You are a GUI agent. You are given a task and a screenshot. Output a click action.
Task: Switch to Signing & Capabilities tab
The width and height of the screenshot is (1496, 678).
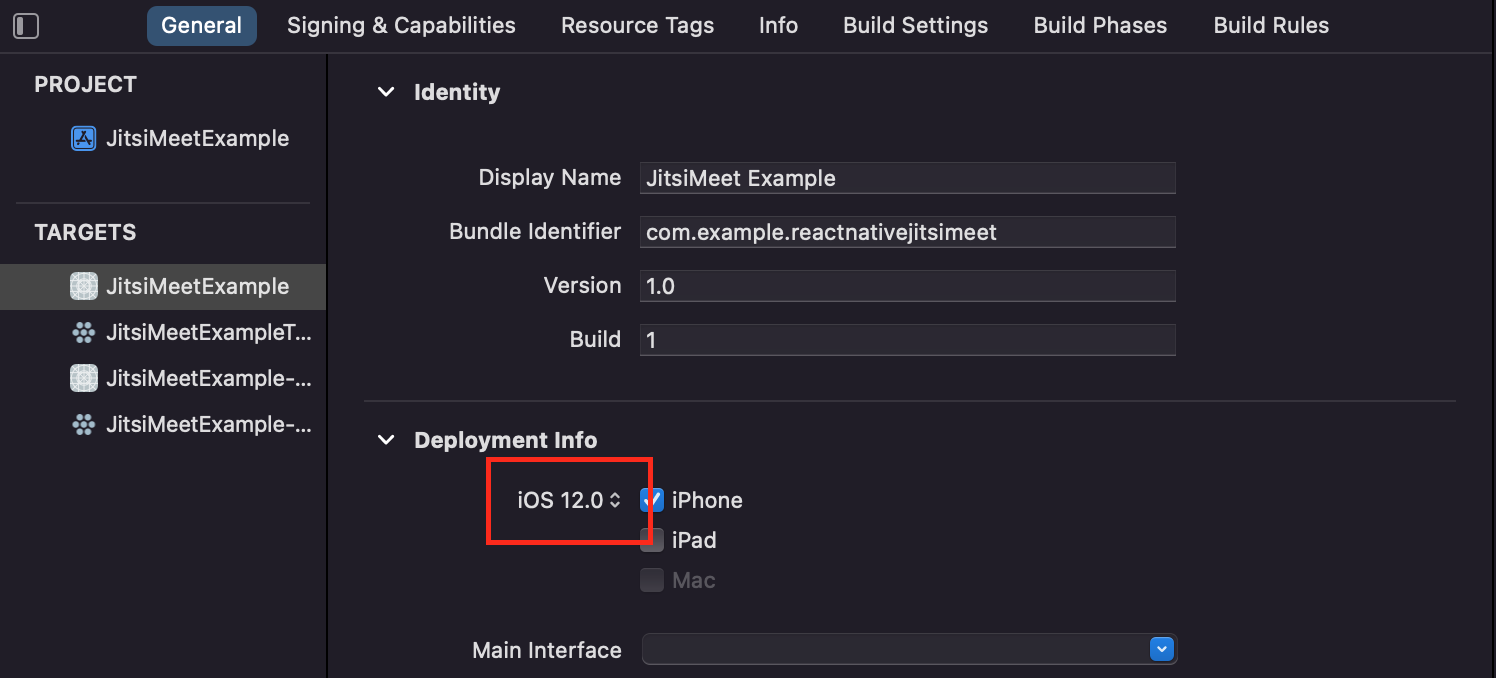tap(401, 26)
